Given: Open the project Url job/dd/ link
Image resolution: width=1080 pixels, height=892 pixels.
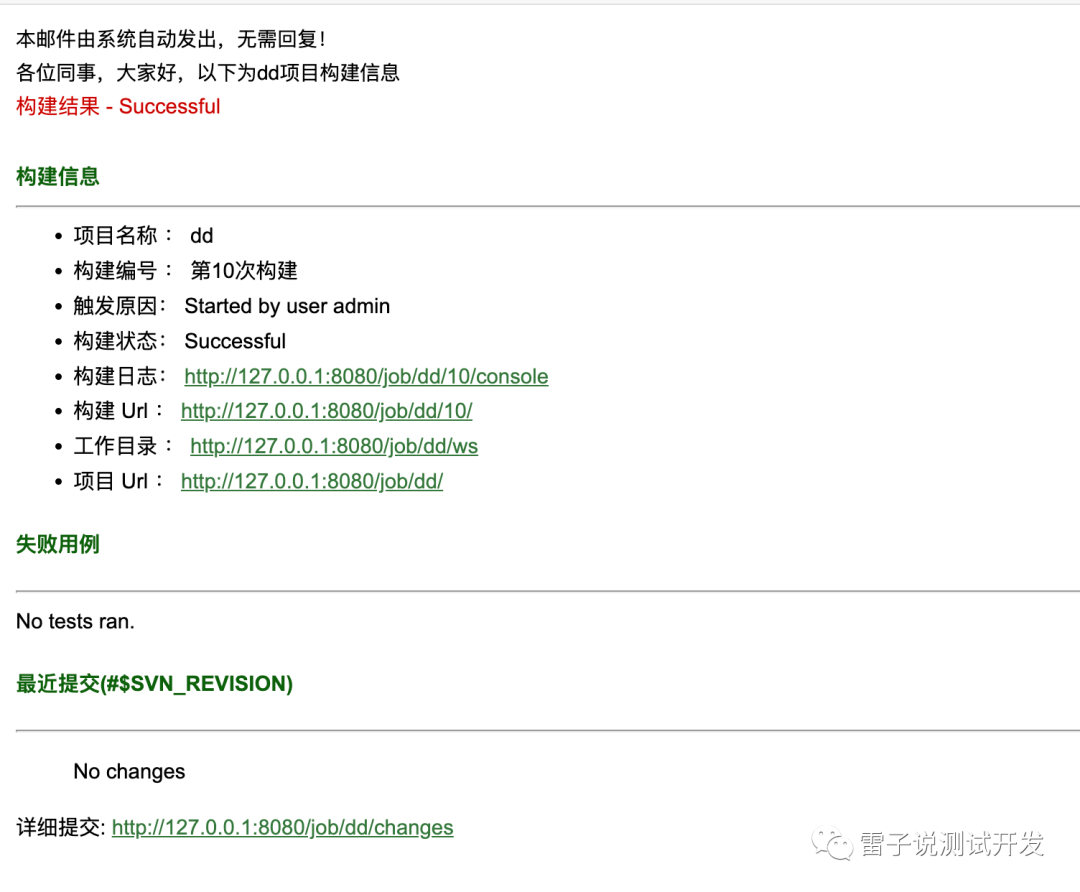Looking at the screenshot, I should point(311,481).
